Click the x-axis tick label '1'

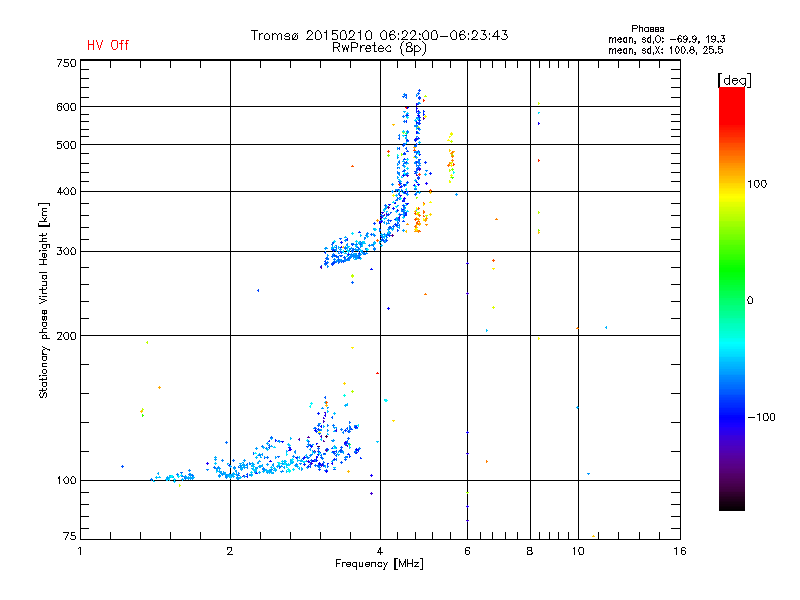80,551
